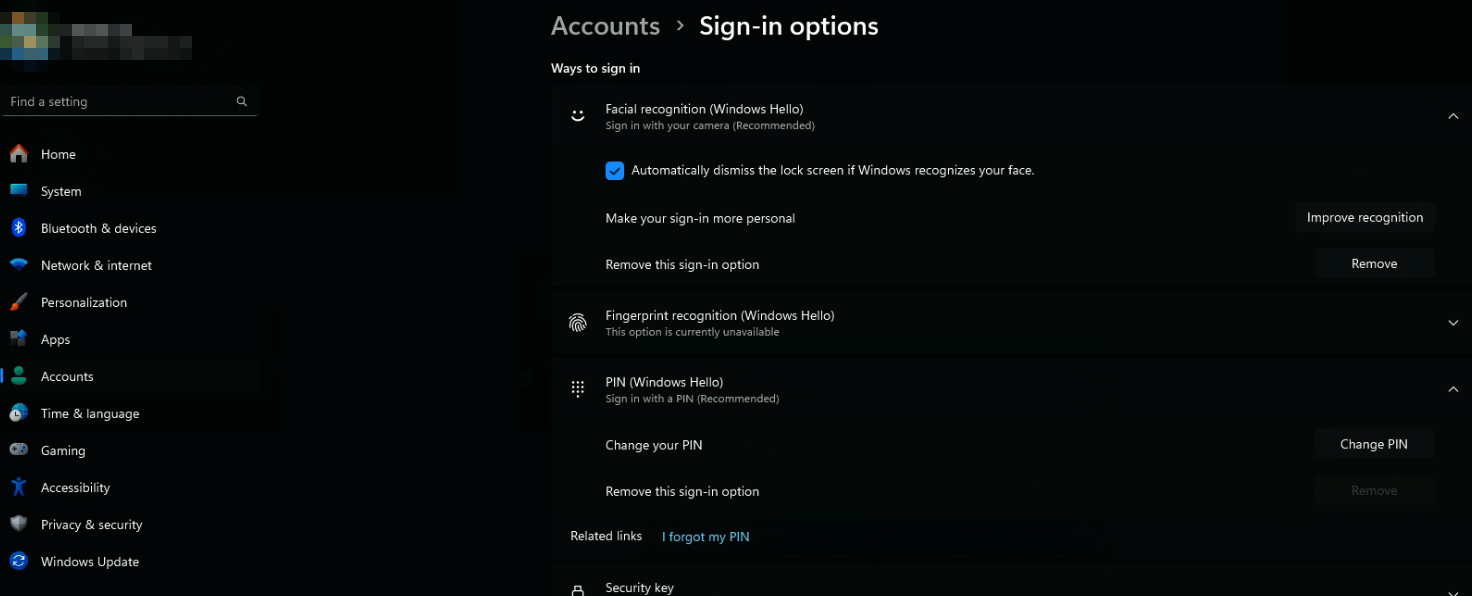Click the Time & language globe icon
Image resolution: width=1472 pixels, height=596 pixels.
point(18,413)
